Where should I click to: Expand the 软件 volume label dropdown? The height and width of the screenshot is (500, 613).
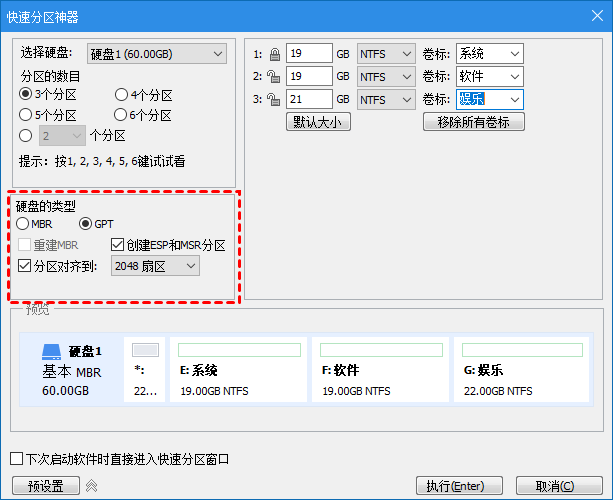point(515,77)
